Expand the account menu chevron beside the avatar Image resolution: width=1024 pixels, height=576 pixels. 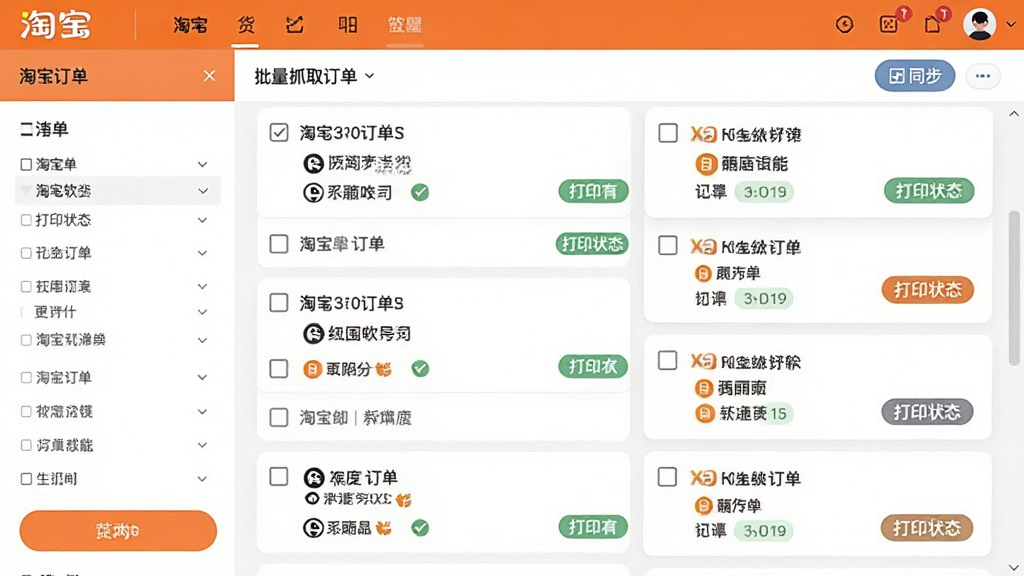pos(1011,25)
